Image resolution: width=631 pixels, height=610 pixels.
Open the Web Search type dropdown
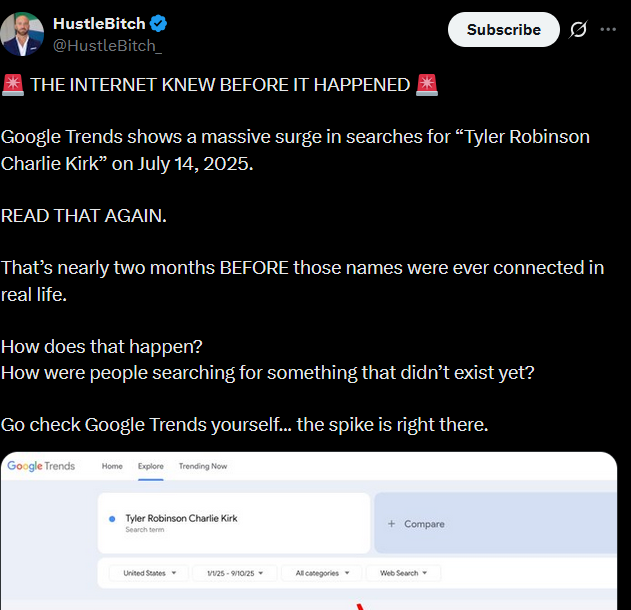403,573
